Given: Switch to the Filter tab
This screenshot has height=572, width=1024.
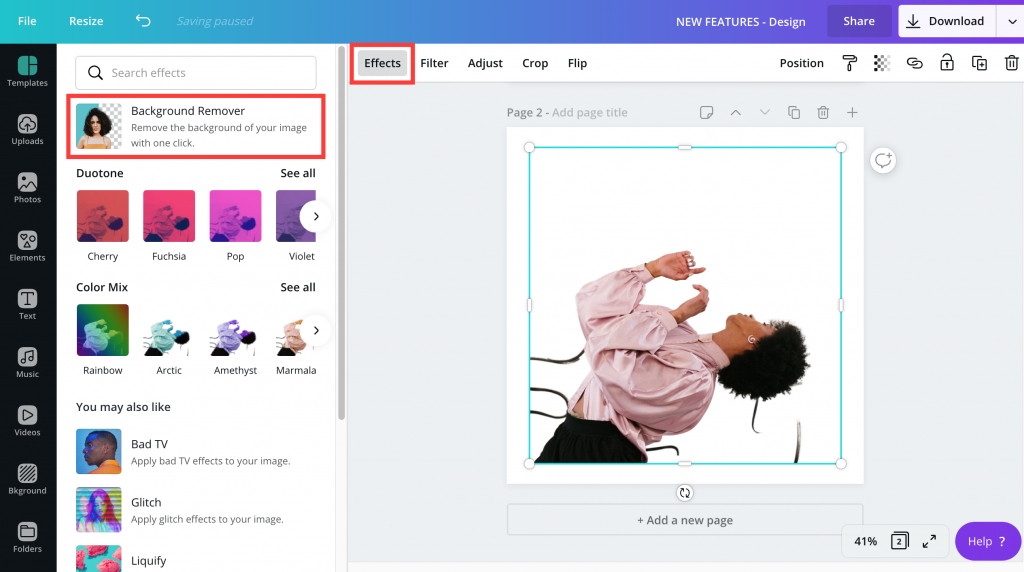Looking at the screenshot, I should pos(434,63).
